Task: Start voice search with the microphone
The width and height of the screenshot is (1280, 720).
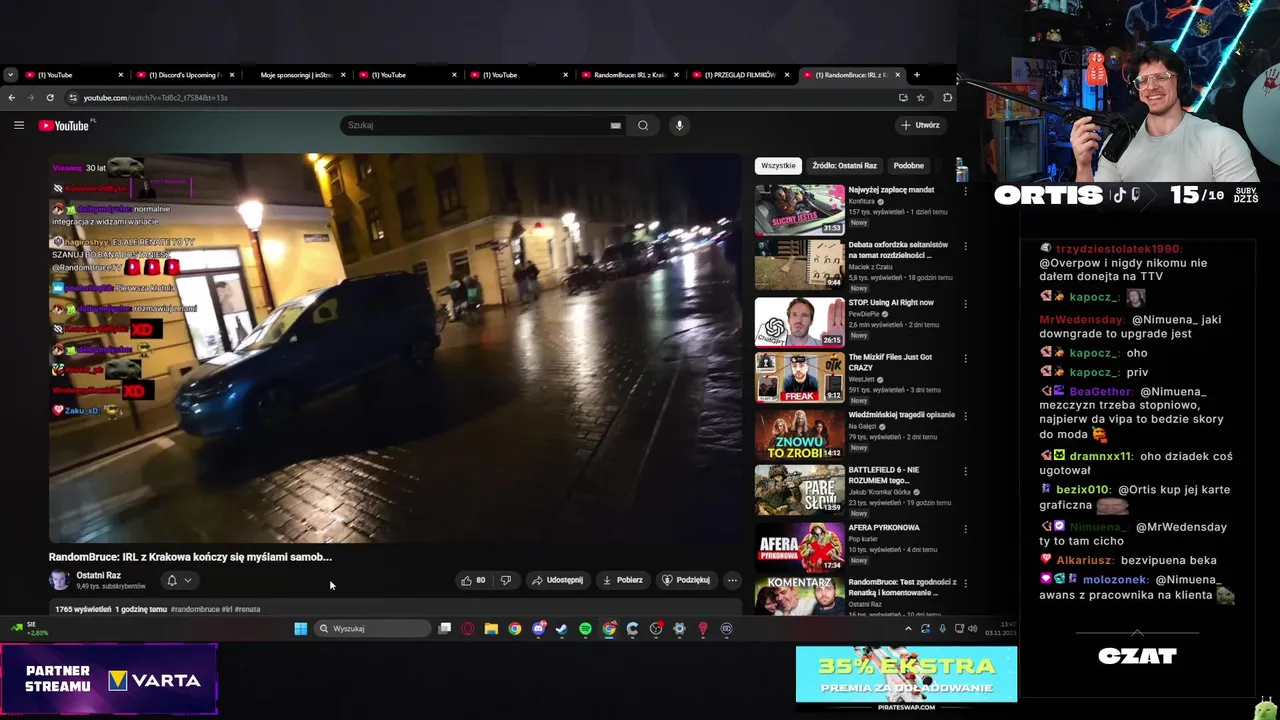Action: pyautogui.click(x=679, y=125)
